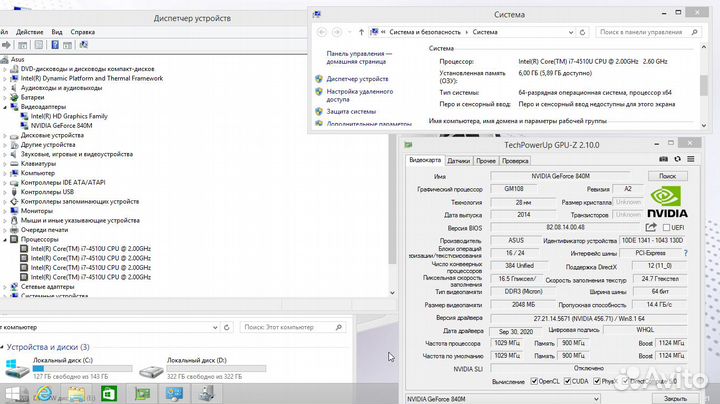Open the Windows Store taskbar icon
This screenshot has width=720, height=404.
tap(109, 394)
